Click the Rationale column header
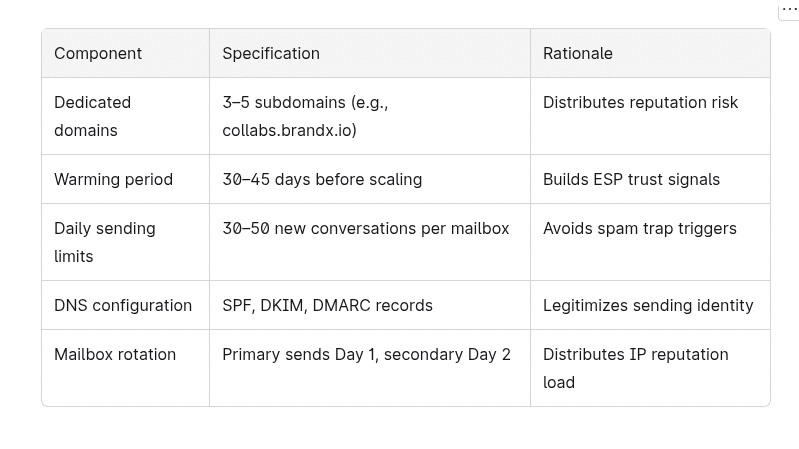This screenshot has height=449, width=799. (x=578, y=54)
